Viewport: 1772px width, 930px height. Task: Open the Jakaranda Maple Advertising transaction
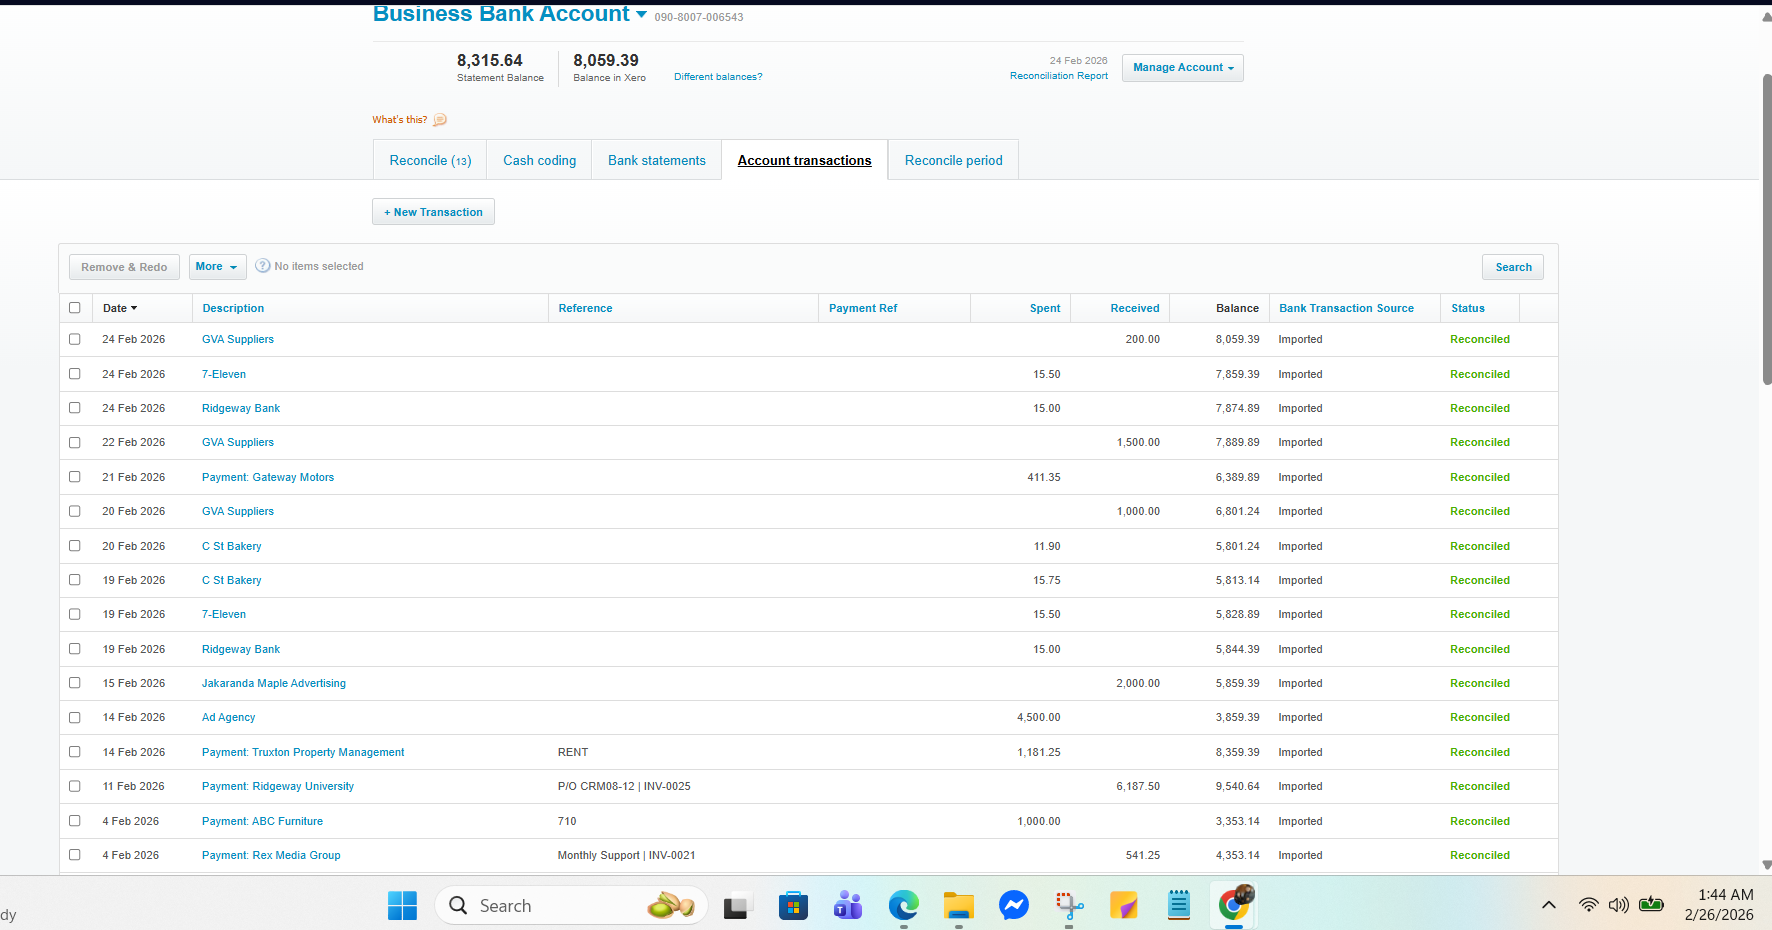[x=274, y=683]
